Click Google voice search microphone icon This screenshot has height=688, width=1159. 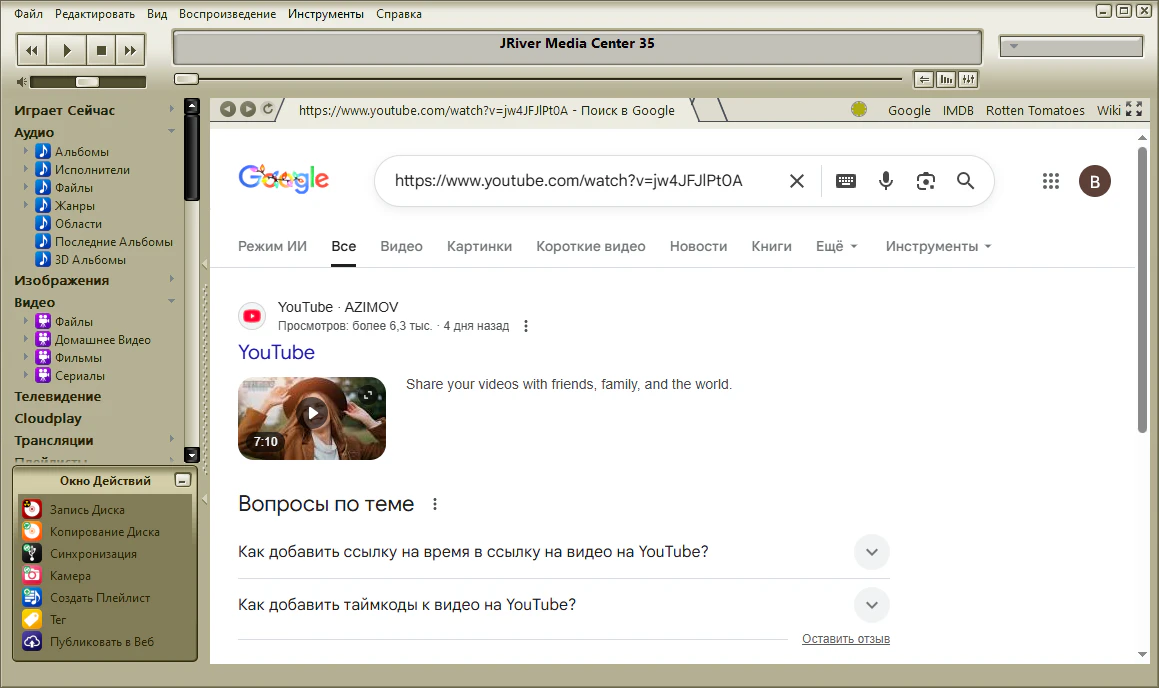885,181
